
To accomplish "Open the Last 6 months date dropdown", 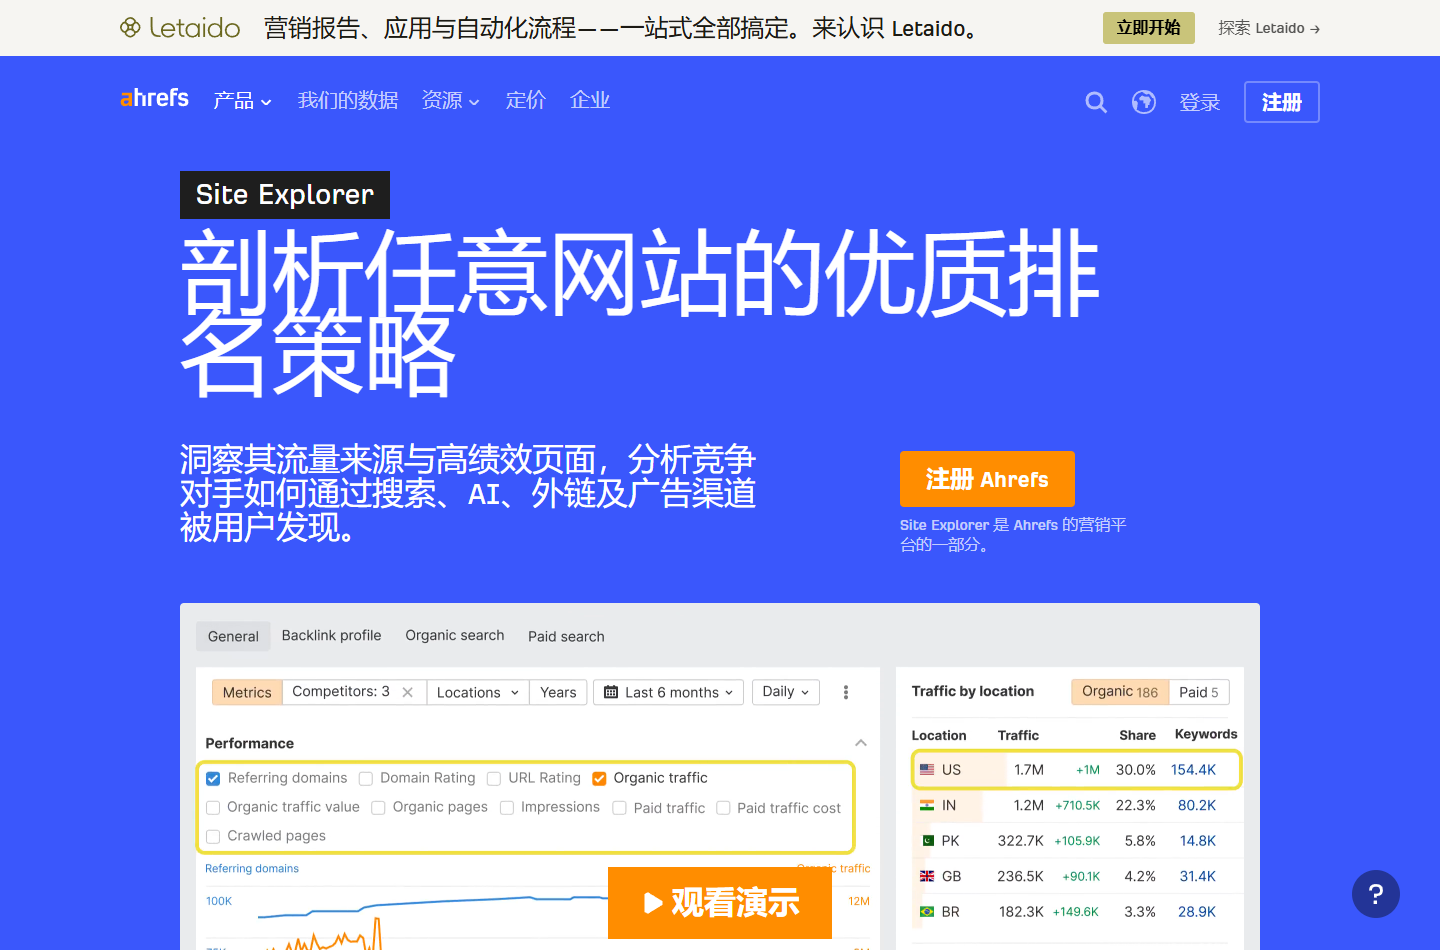I will coord(669,692).
